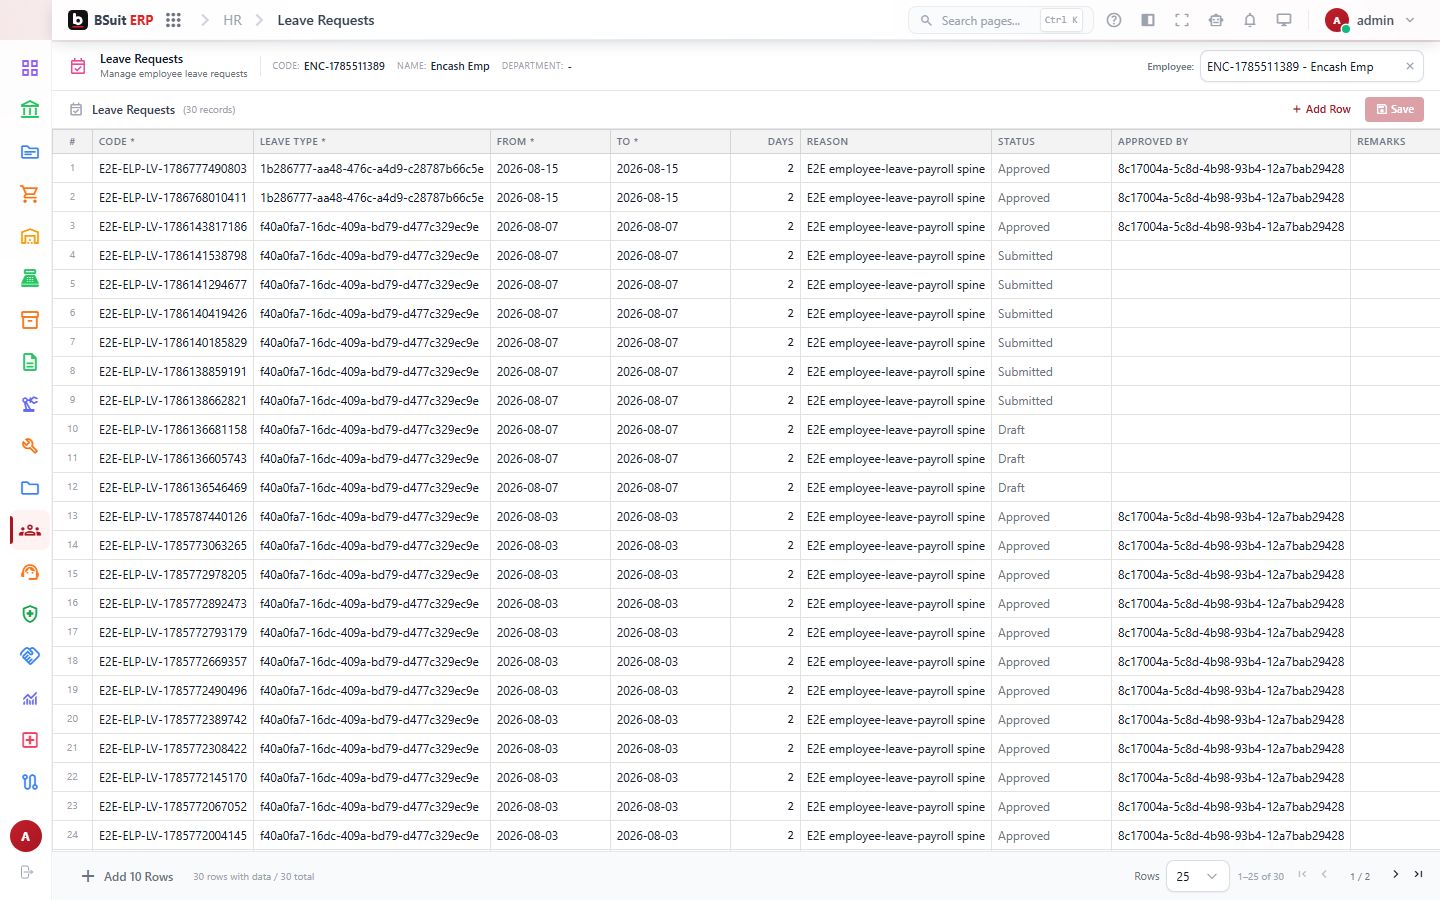Click the notifications bell icon
The image size is (1440, 900).
[1250, 20]
